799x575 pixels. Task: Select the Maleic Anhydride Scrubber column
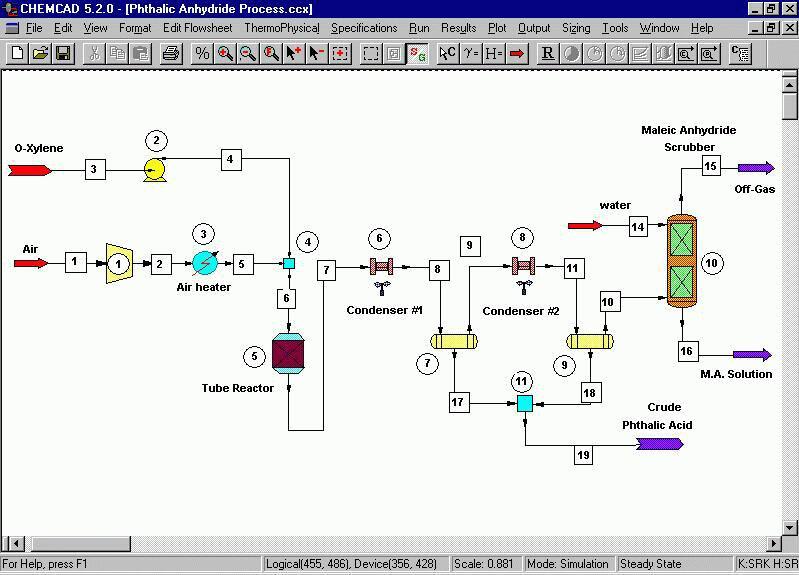point(682,261)
